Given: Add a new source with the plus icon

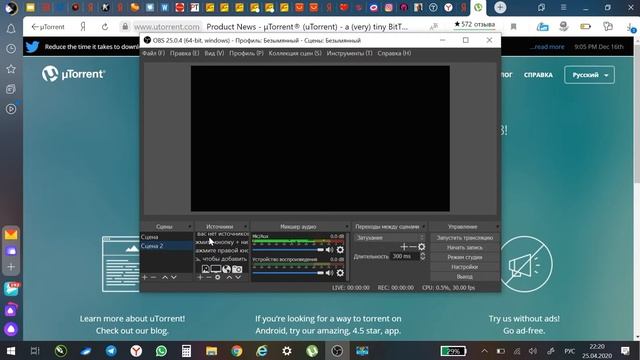Looking at the screenshot, I should 200,278.
